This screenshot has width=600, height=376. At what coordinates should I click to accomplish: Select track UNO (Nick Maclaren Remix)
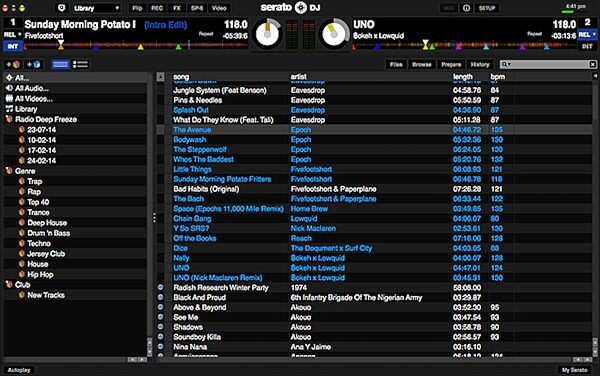click(374, 277)
